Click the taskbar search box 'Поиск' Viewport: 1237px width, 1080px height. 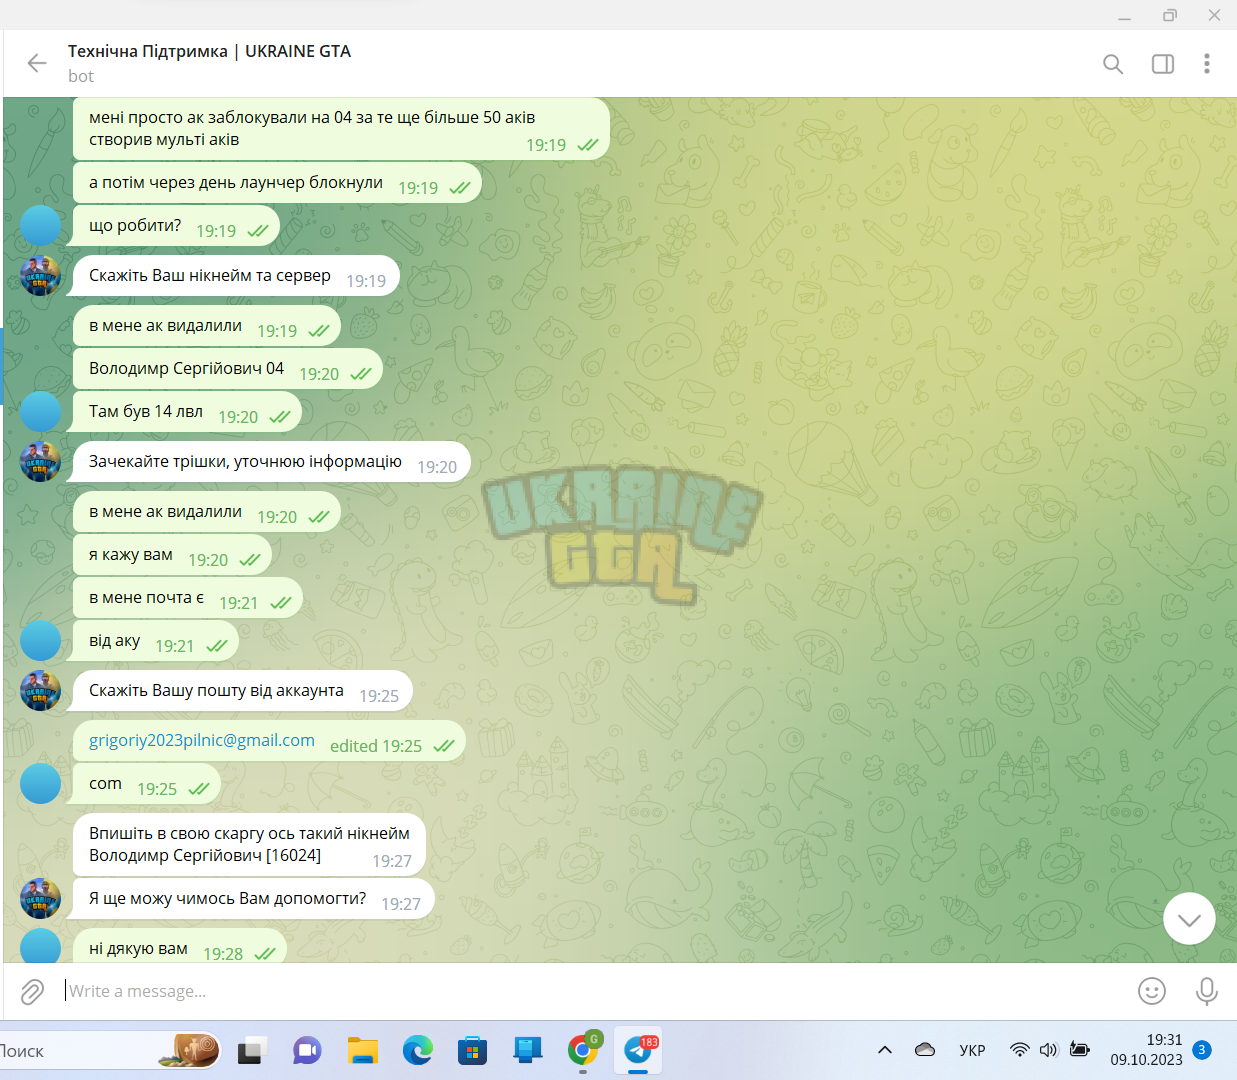110,1051
